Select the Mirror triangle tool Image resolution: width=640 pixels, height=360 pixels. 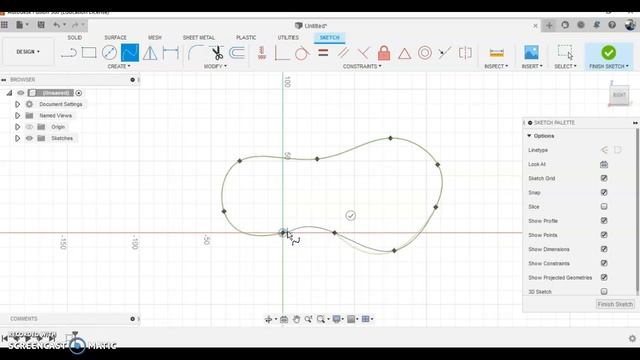(150, 53)
